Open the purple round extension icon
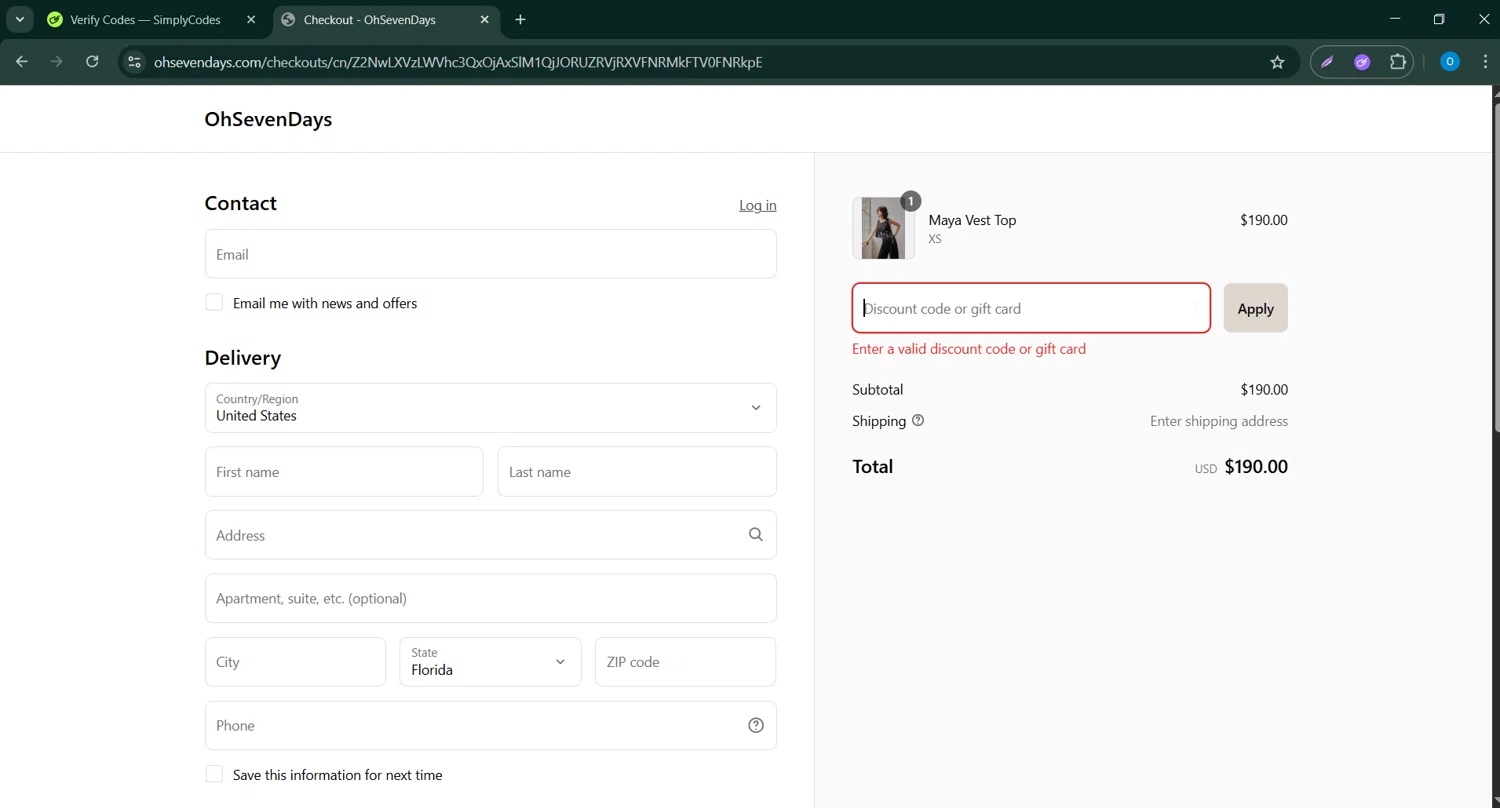 1362,62
